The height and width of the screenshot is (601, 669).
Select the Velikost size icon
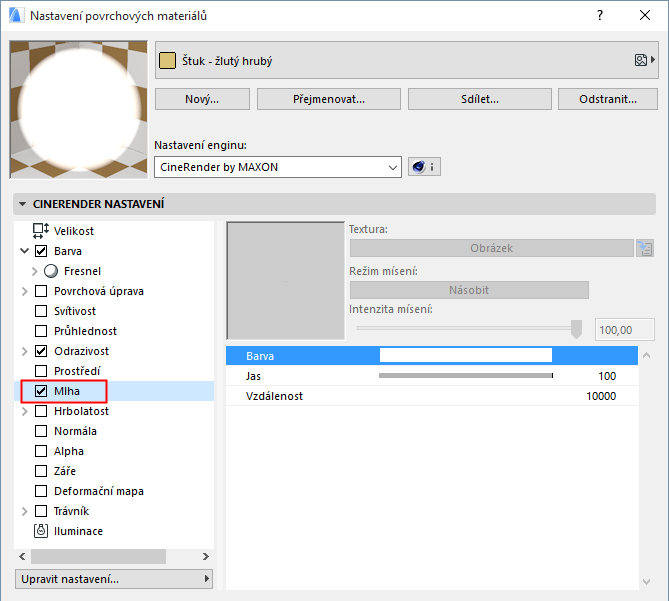click(41, 231)
